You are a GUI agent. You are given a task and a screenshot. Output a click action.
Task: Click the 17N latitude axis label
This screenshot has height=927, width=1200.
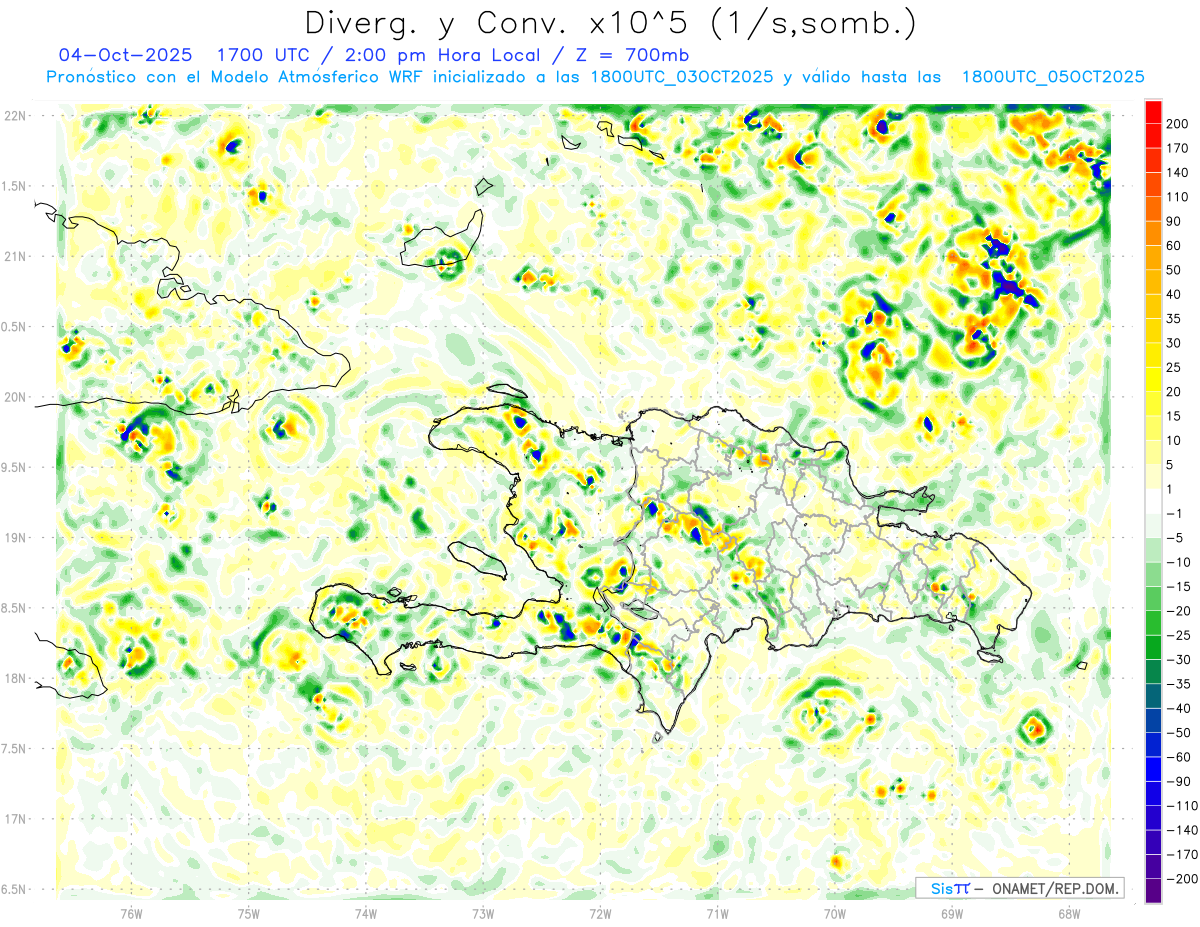(16, 819)
